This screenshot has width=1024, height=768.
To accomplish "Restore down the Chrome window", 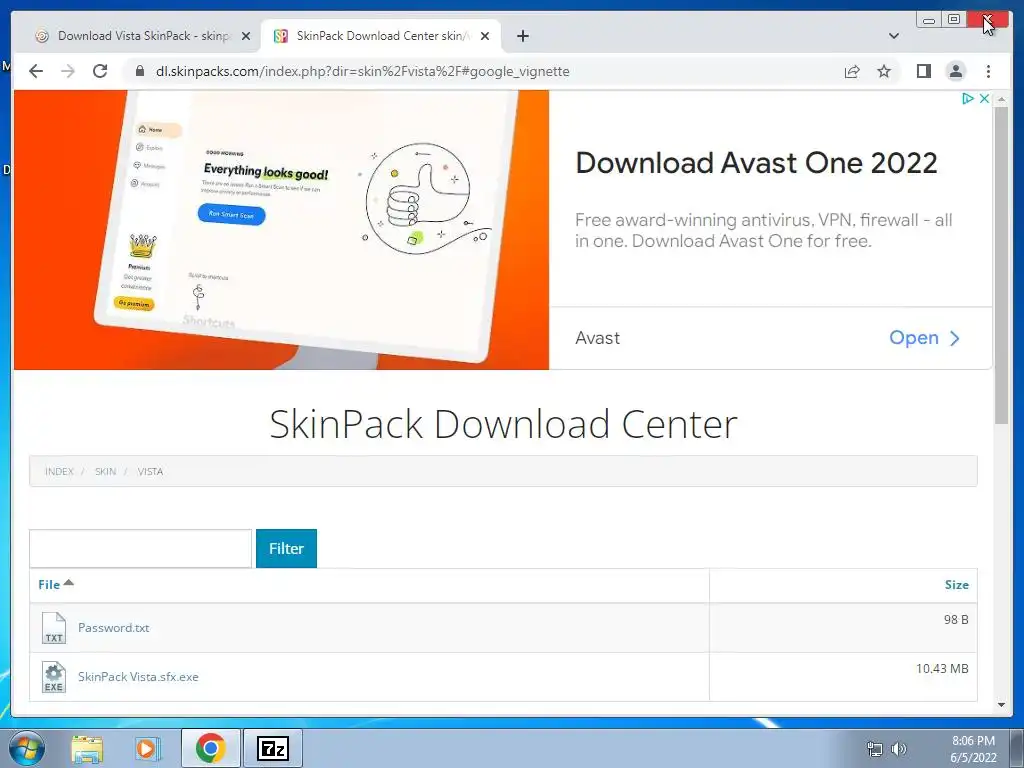I will click(x=953, y=20).
